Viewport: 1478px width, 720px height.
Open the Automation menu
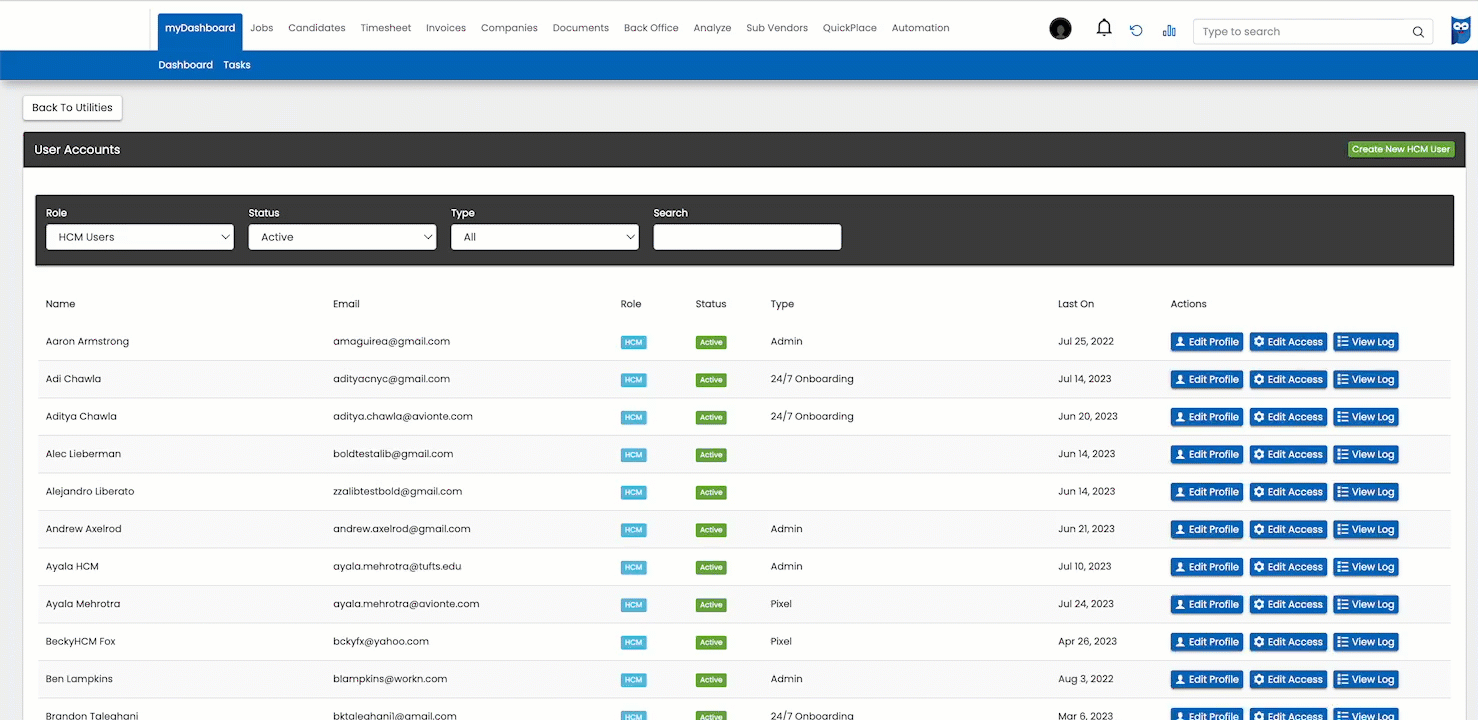pyautogui.click(x=921, y=28)
